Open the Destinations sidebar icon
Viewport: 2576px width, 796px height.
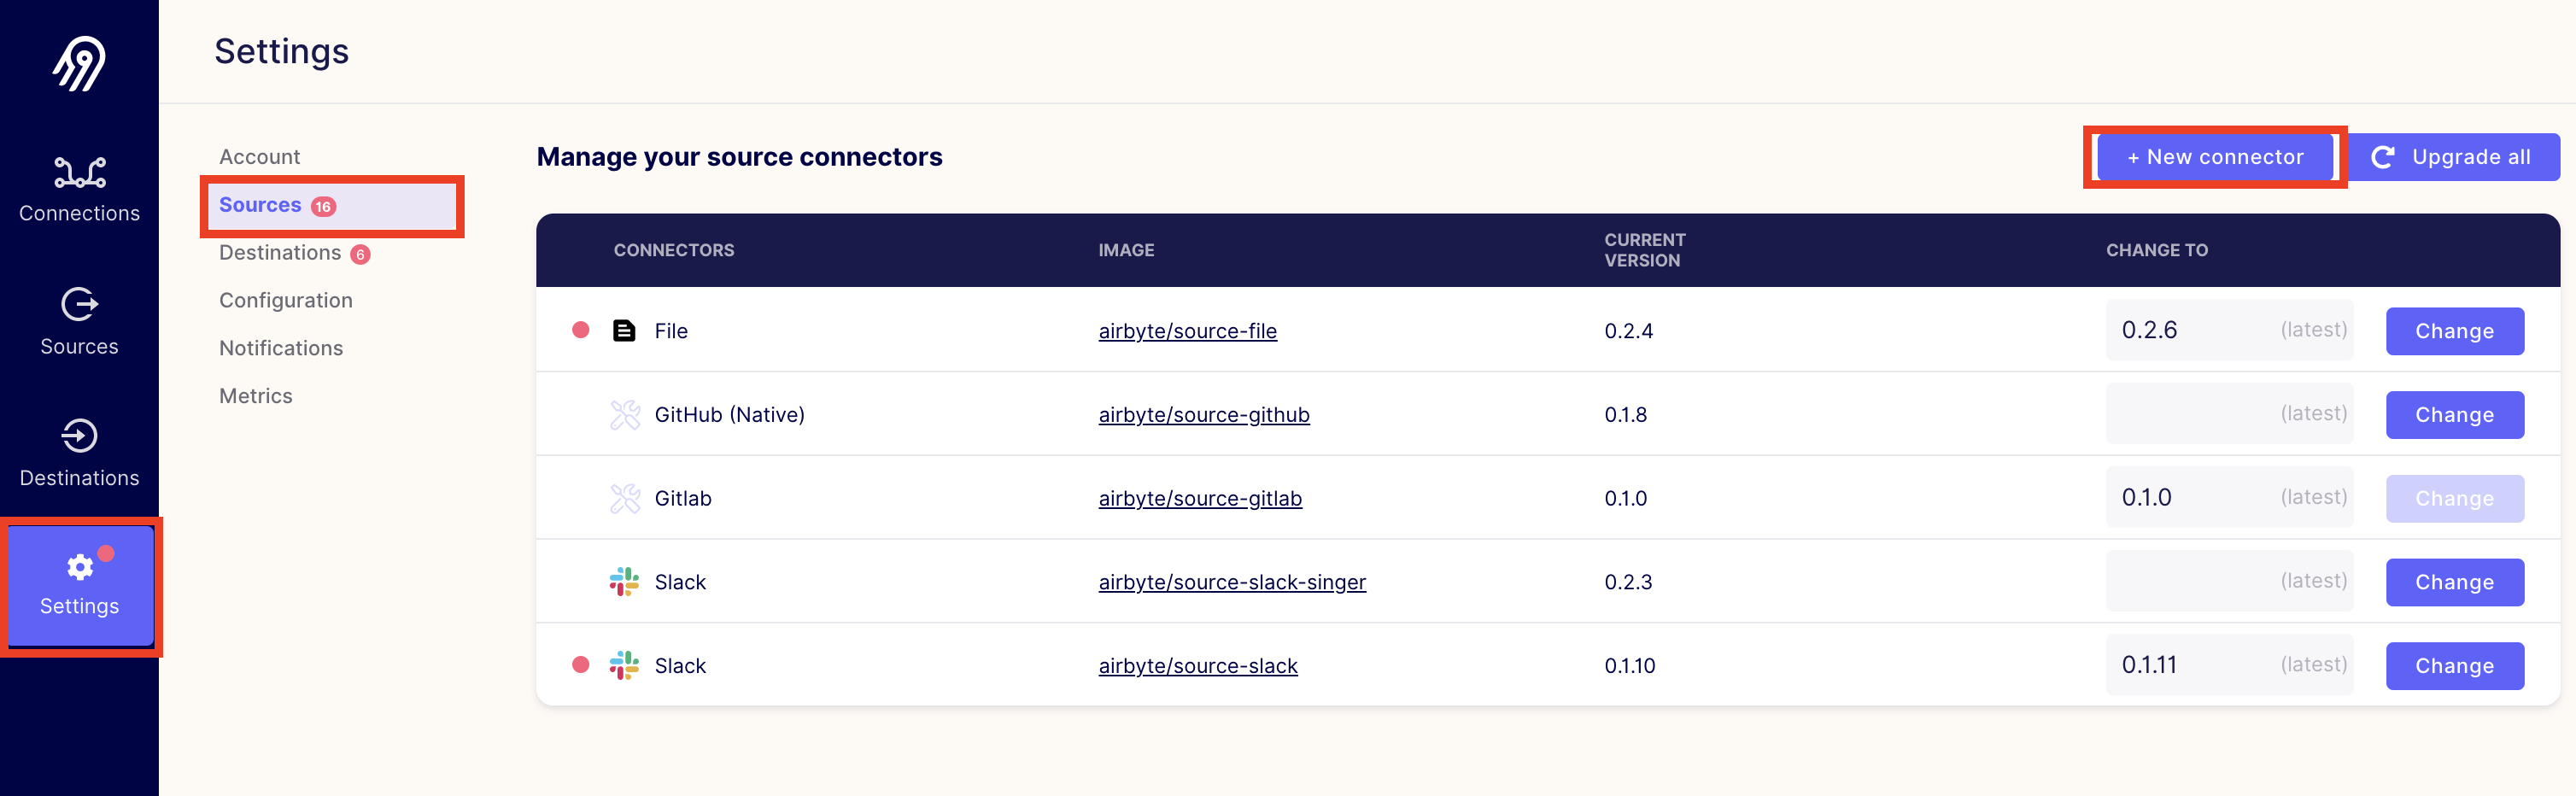click(x=79, y=436)
